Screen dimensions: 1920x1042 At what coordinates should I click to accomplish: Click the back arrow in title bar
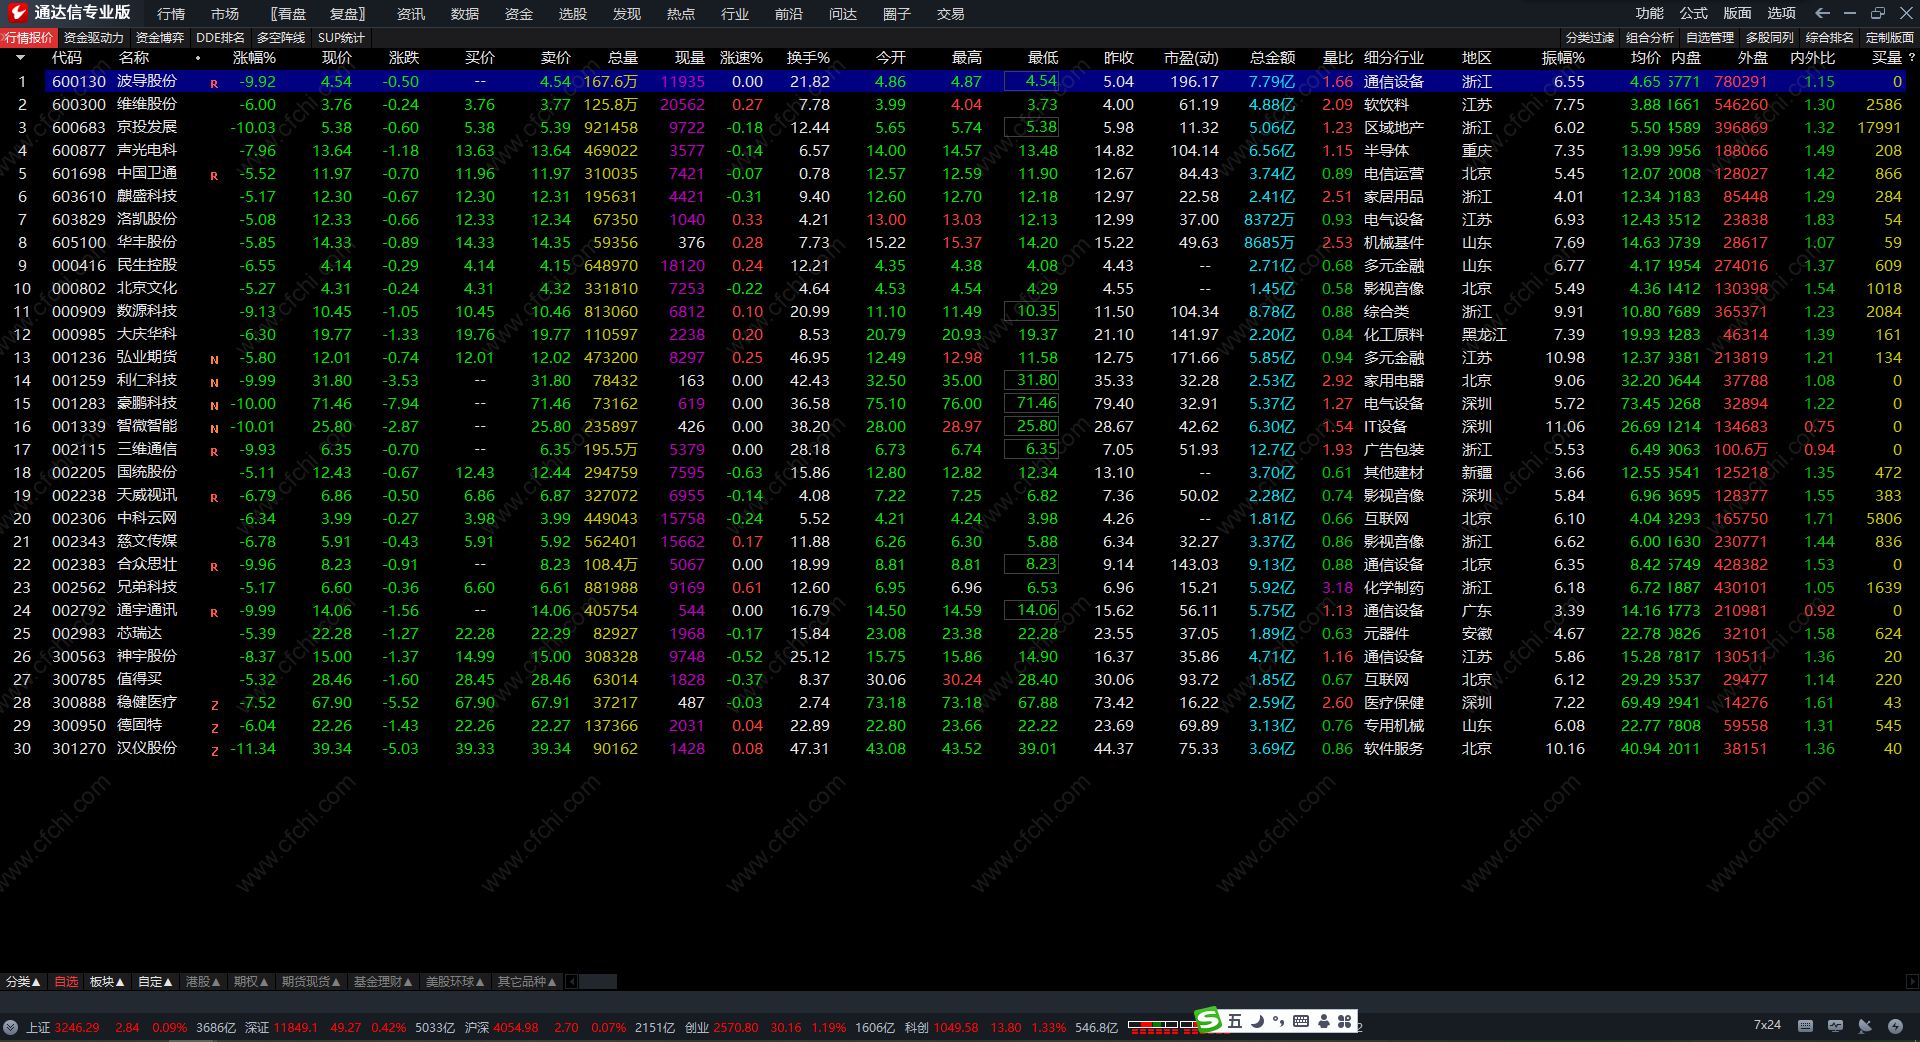pyautogui.click(x=1822, y=13)
